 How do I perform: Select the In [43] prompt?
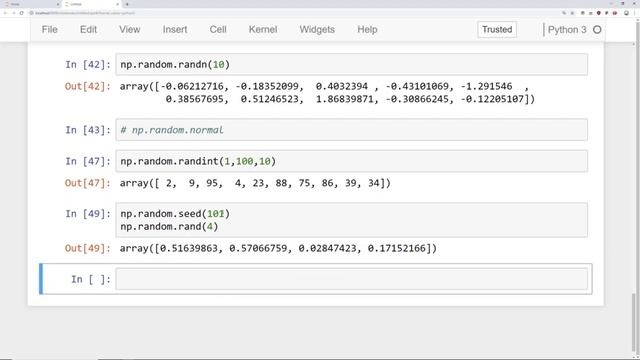(x=88, y=130)
